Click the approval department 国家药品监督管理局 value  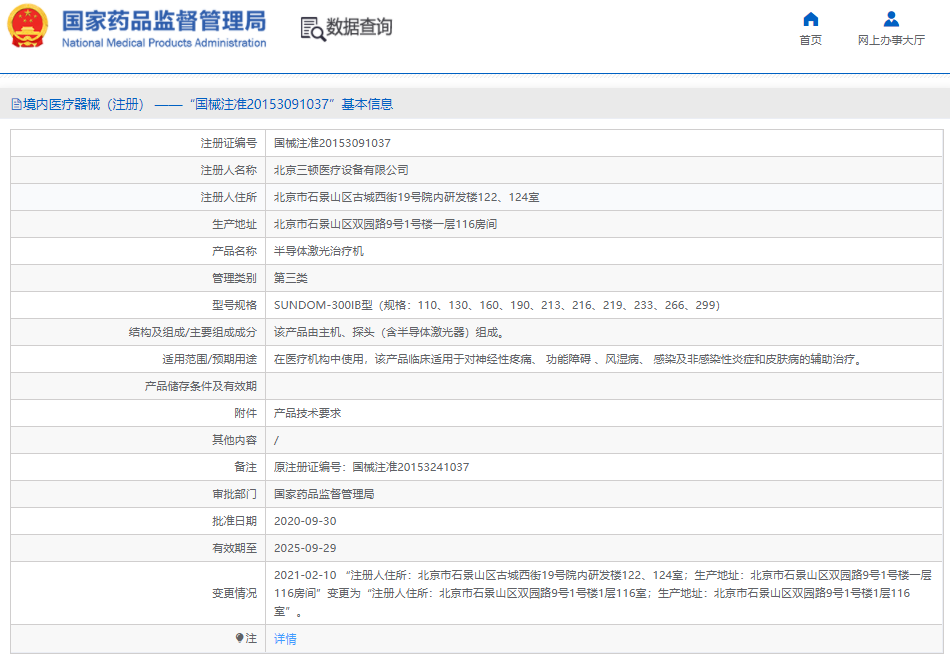click(324, 494)
